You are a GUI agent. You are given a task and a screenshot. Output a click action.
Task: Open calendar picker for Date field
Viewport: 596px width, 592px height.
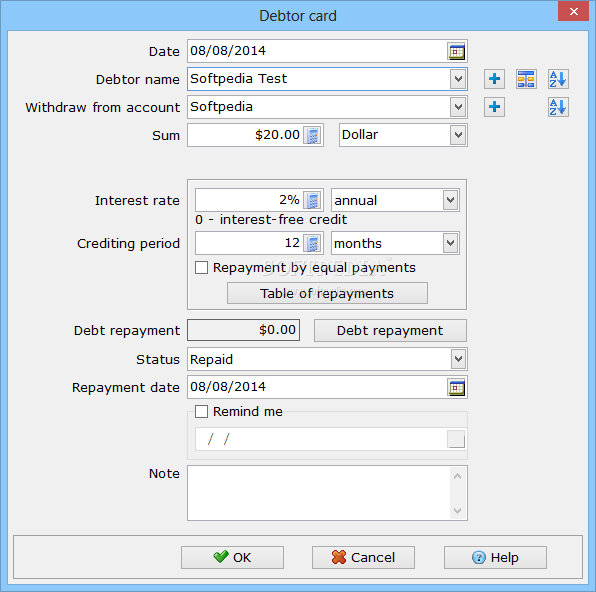(x=456, y=51)
